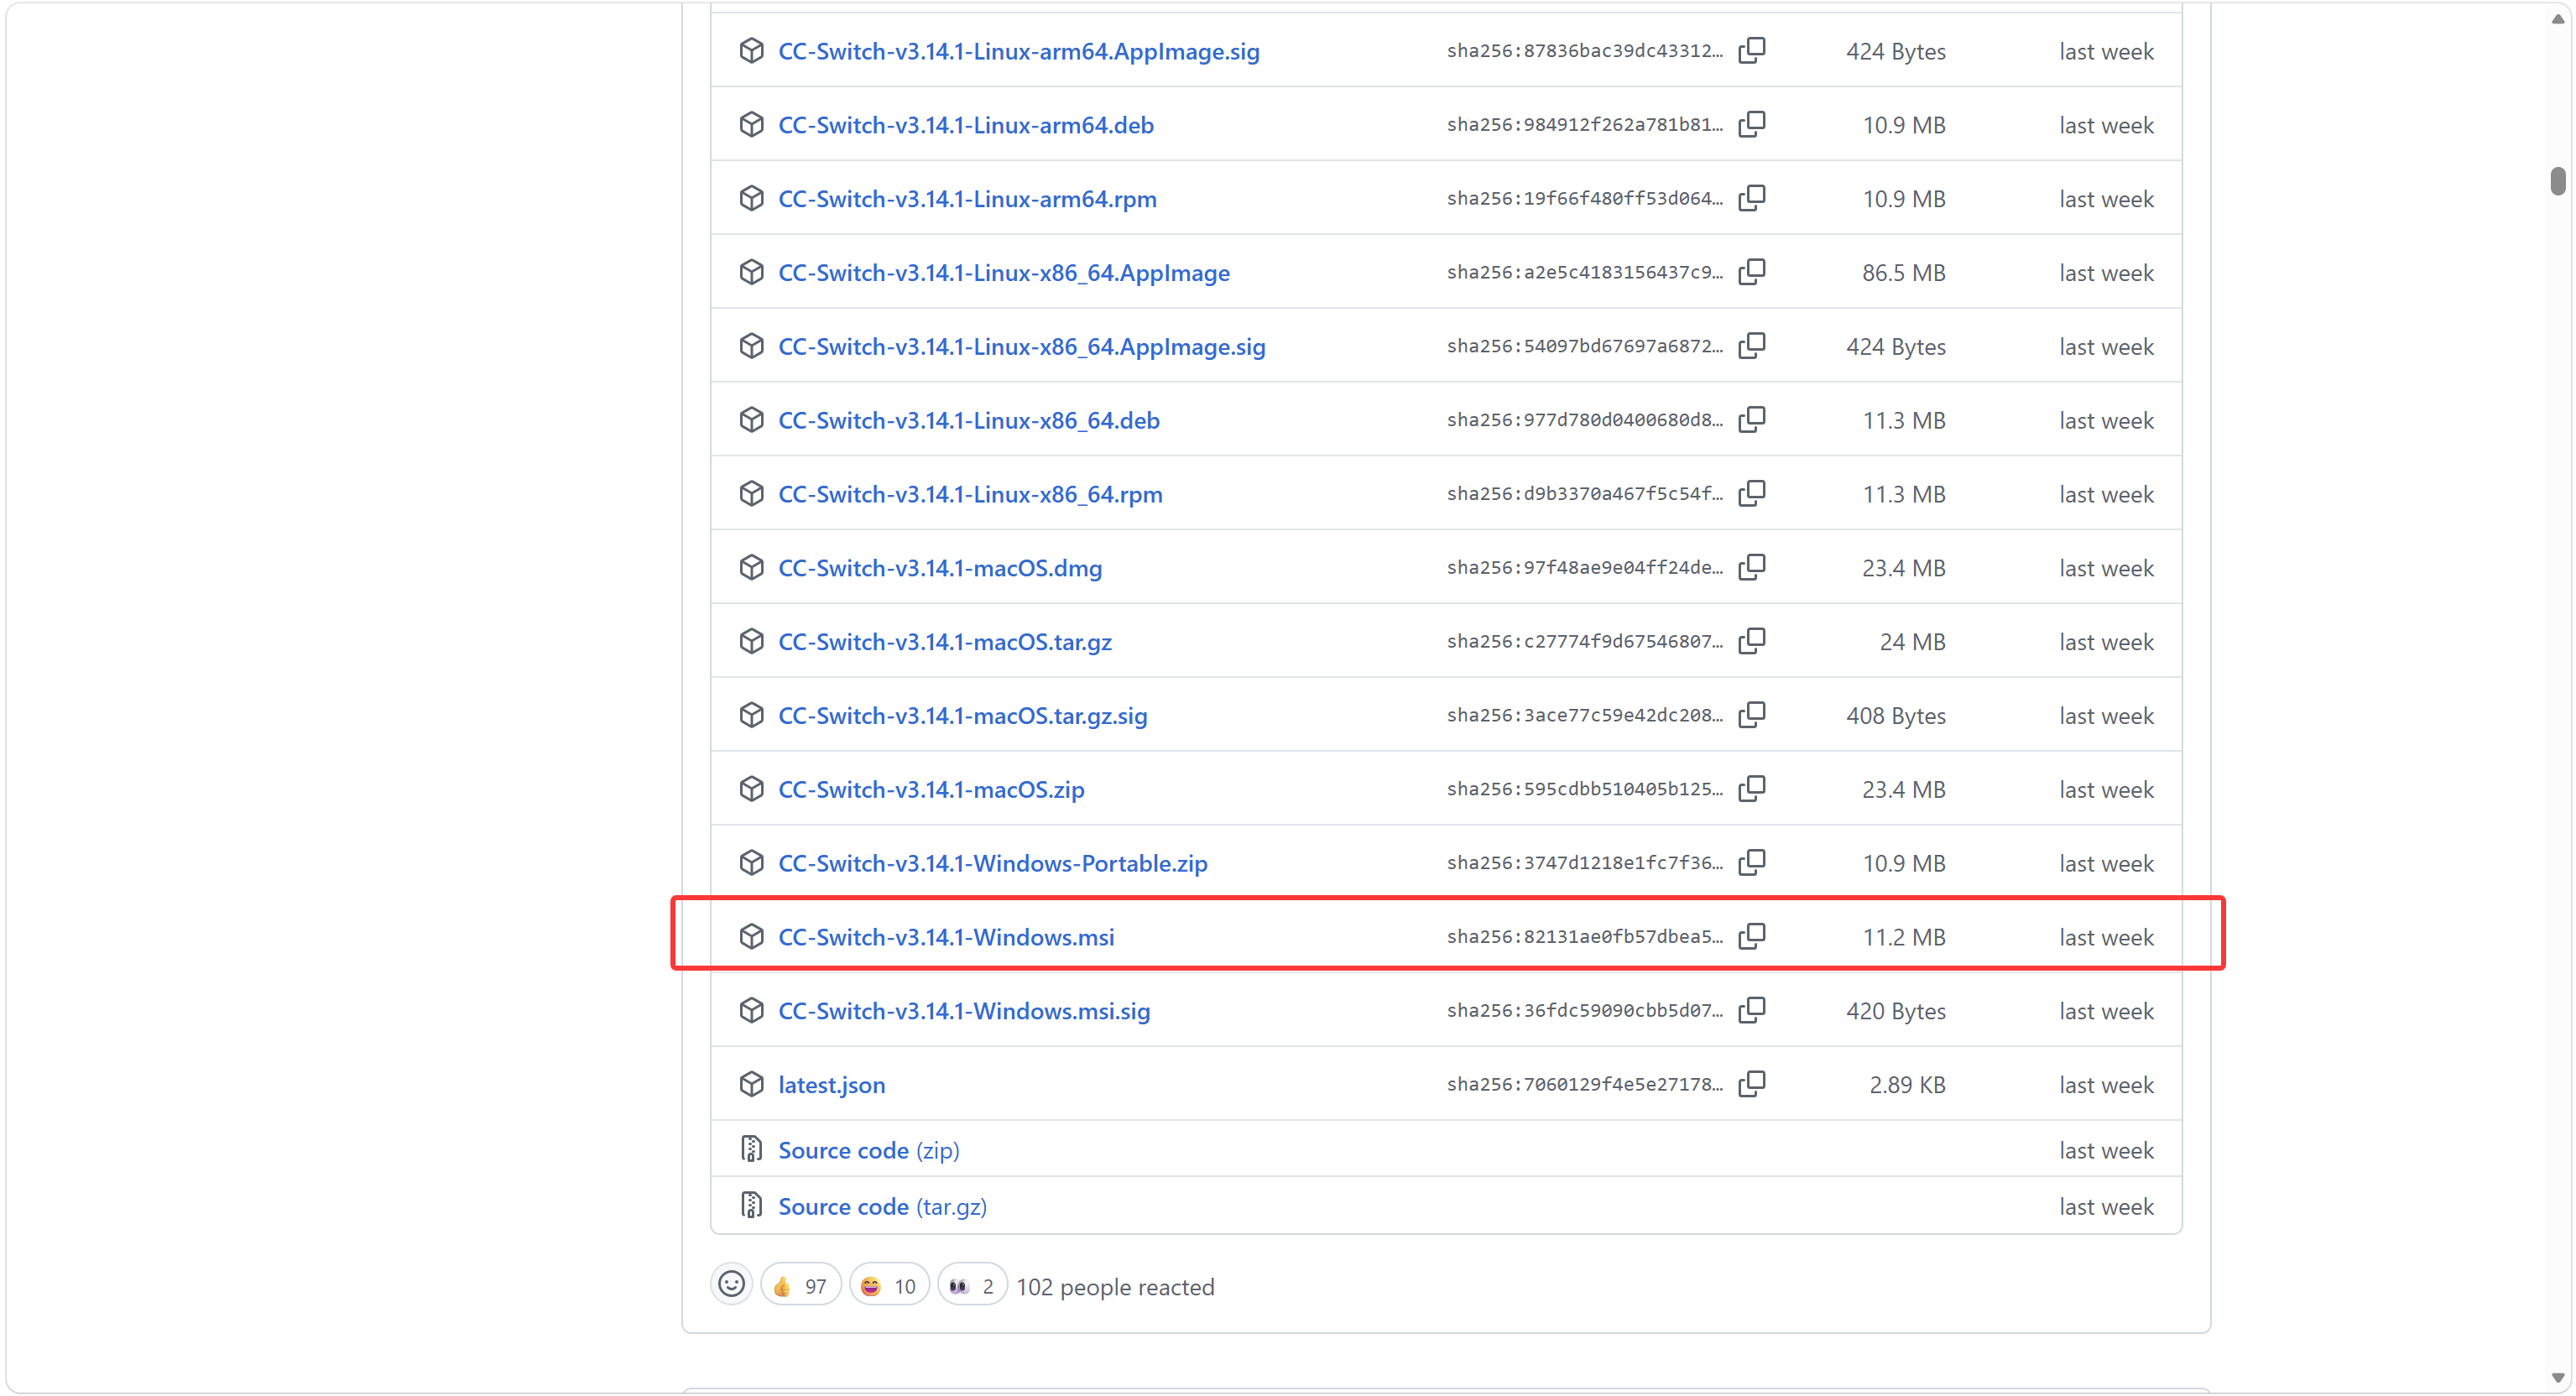
Task: Copy sha256 for Windows-Portable.zip
Action: pyautogui.click(x=1752, y=863)
